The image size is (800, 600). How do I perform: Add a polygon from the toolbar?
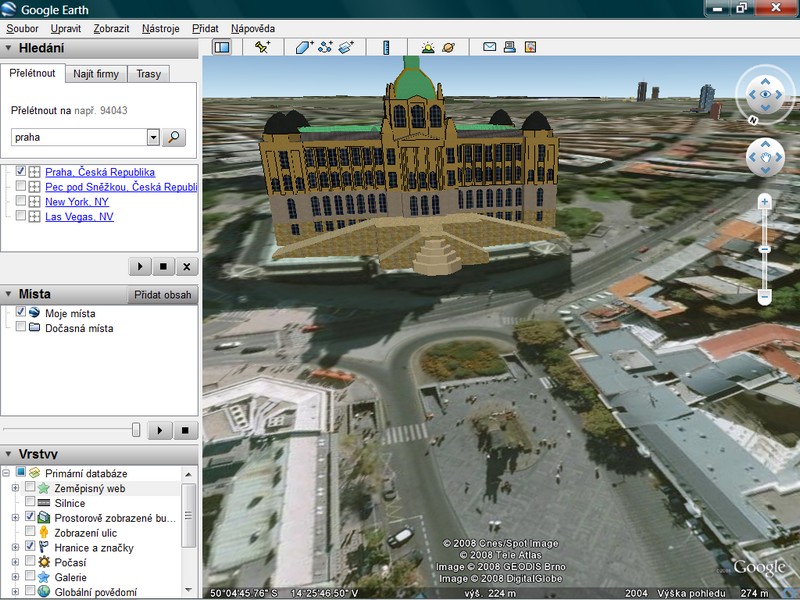pos(304,47)
